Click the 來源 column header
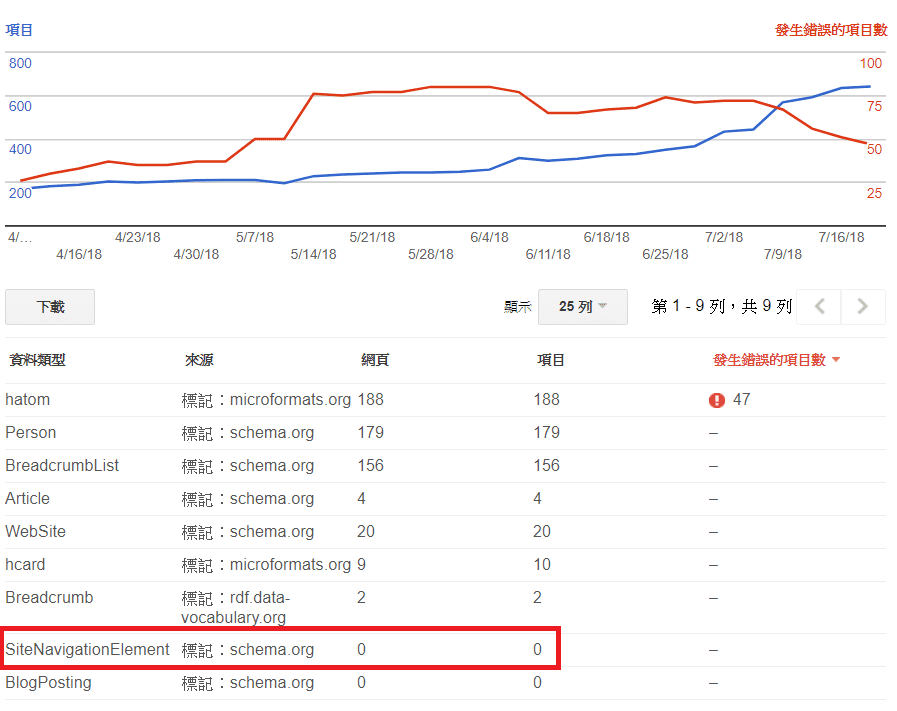 199,360
